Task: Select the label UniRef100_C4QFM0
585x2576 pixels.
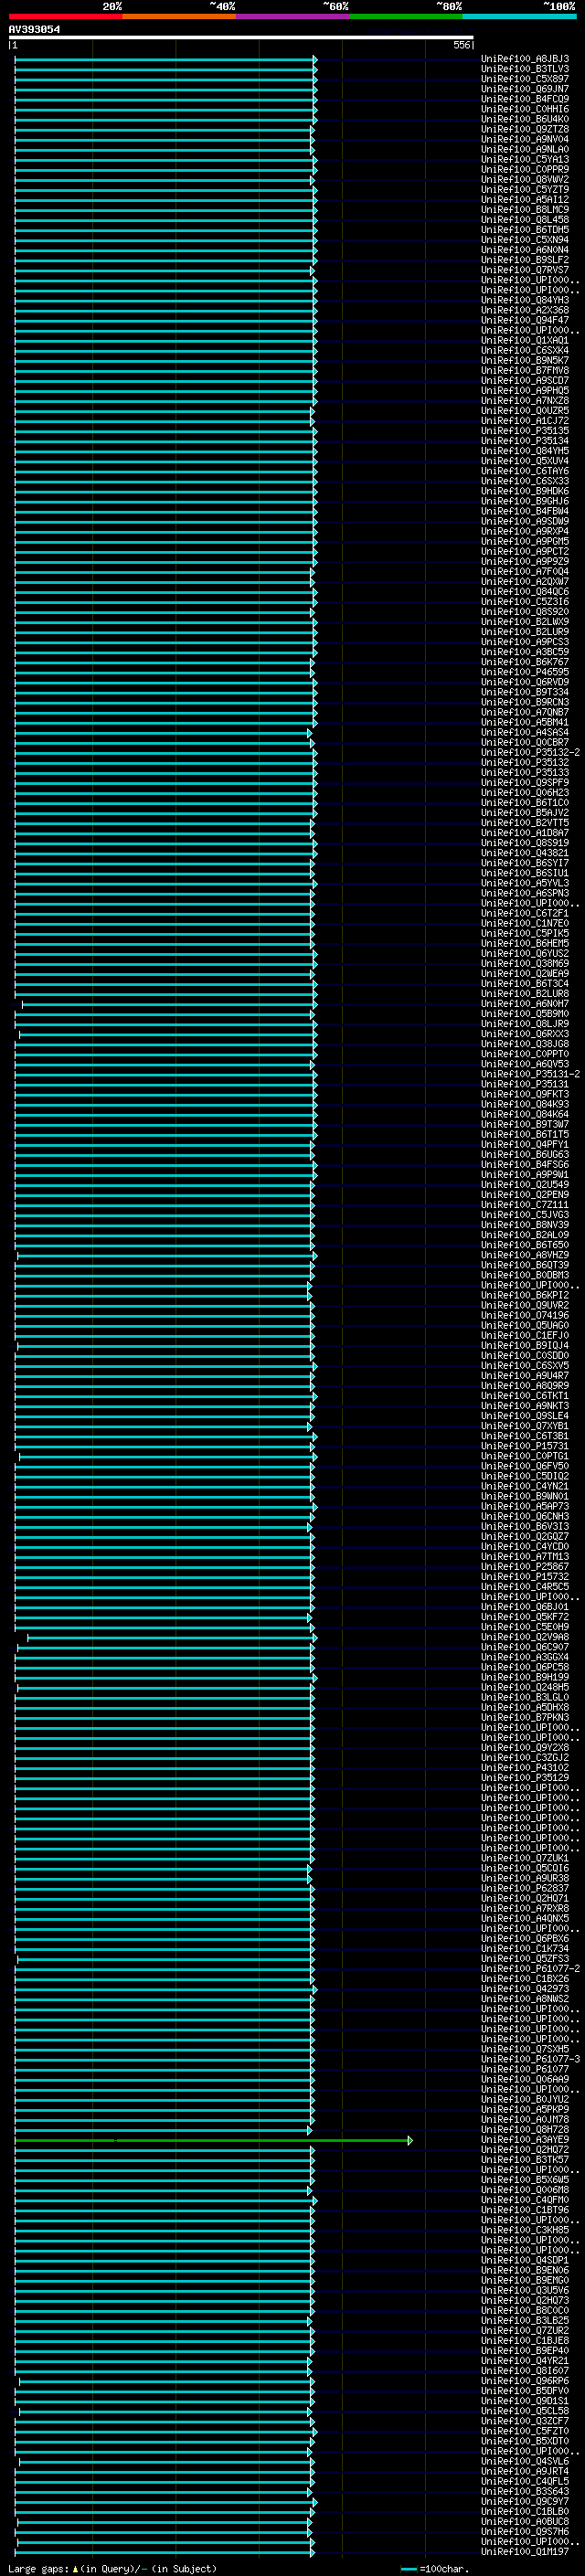Action: point(525,2200)
